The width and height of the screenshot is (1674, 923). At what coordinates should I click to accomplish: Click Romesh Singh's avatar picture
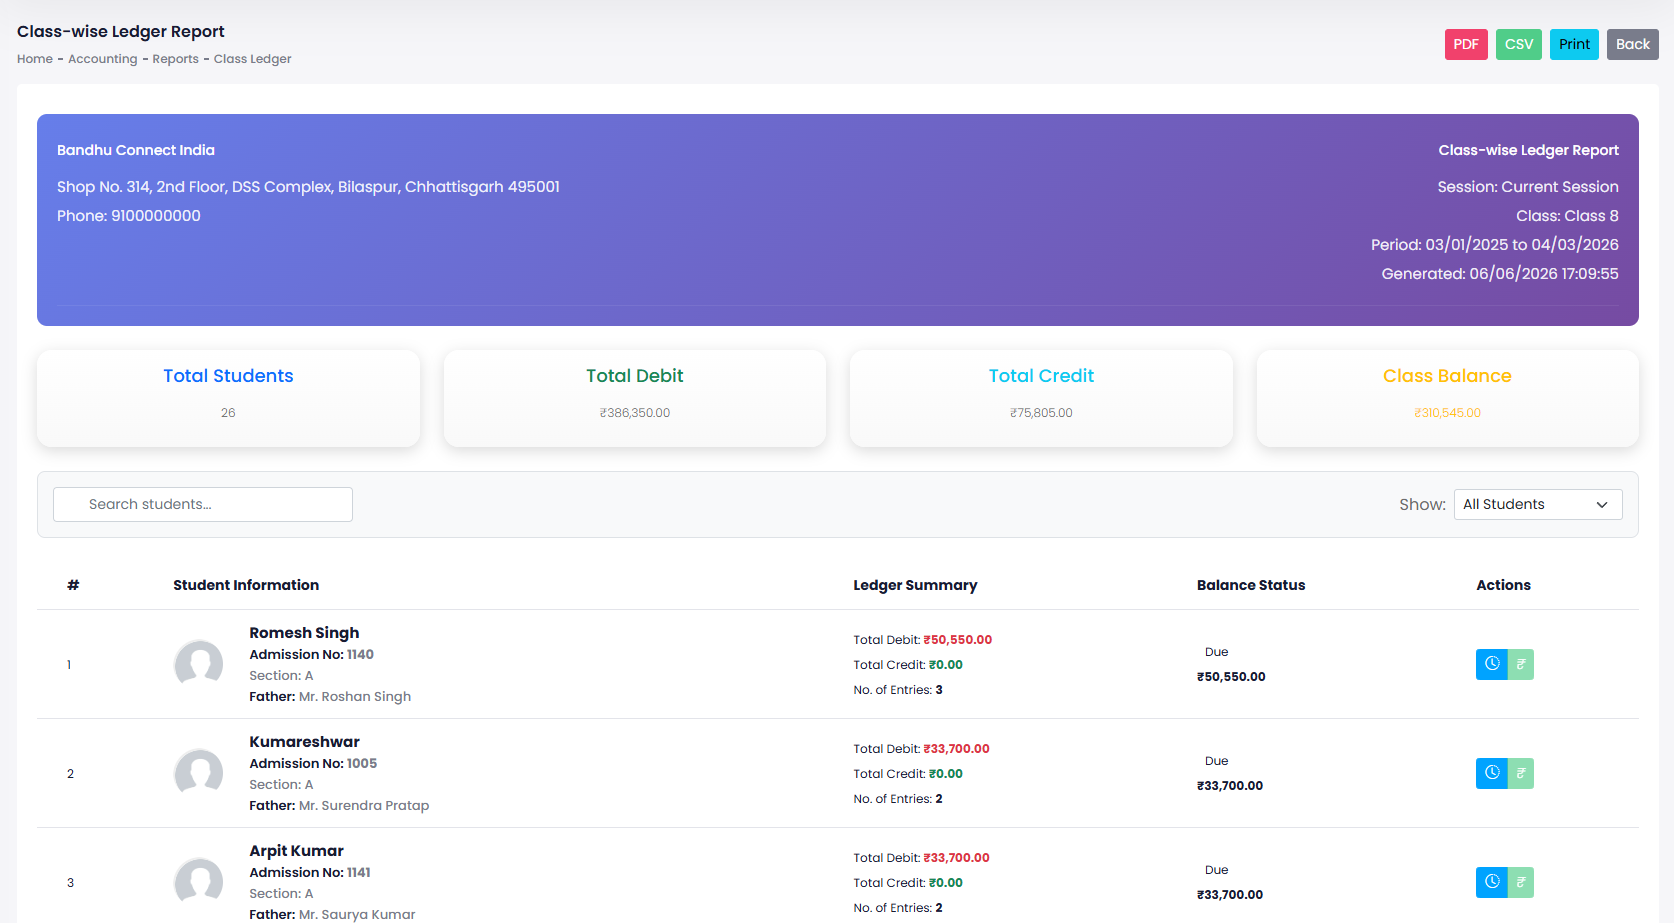coord(199,664)
